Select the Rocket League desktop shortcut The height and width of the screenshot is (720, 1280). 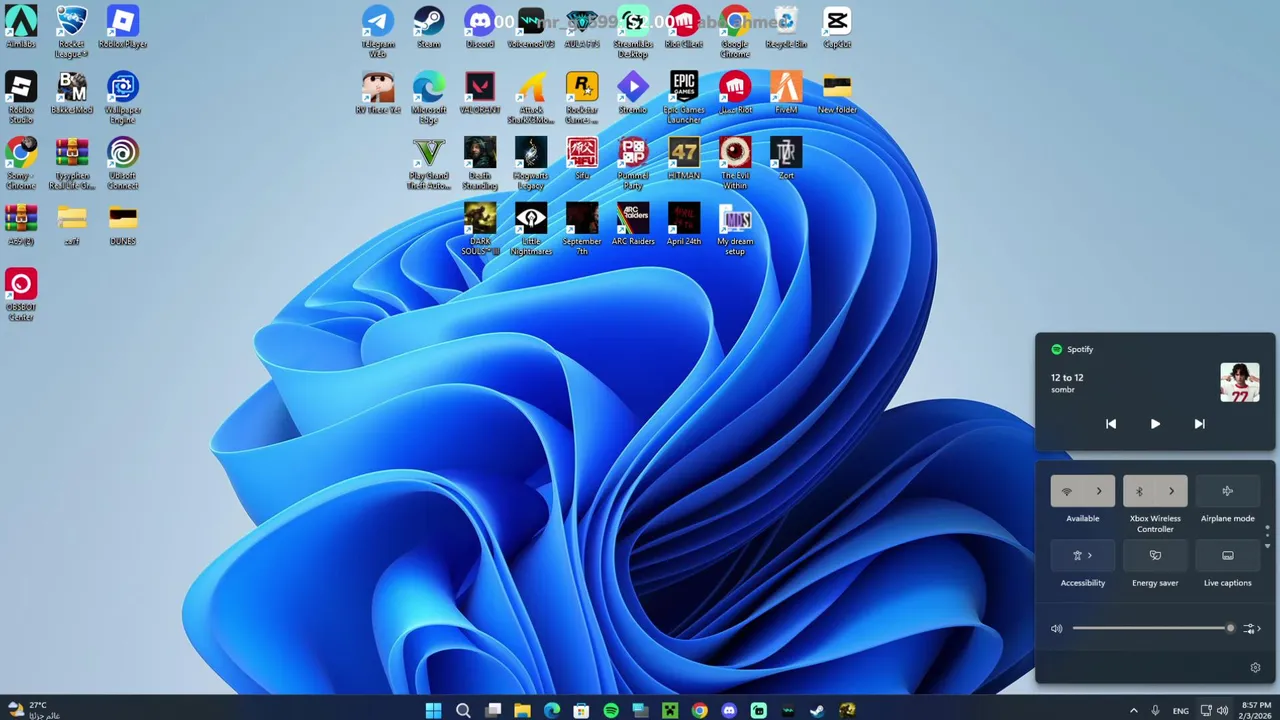pos(72,31)
